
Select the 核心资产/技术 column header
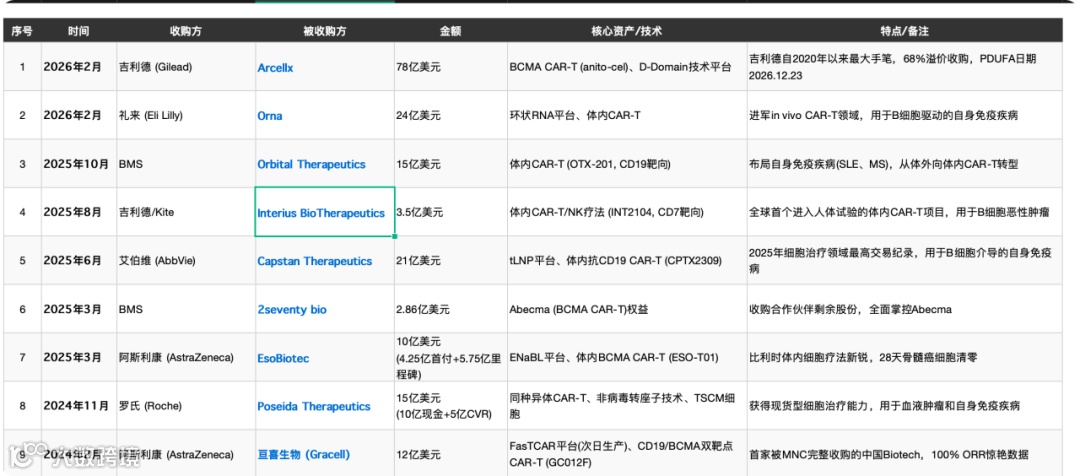(627, 31)
